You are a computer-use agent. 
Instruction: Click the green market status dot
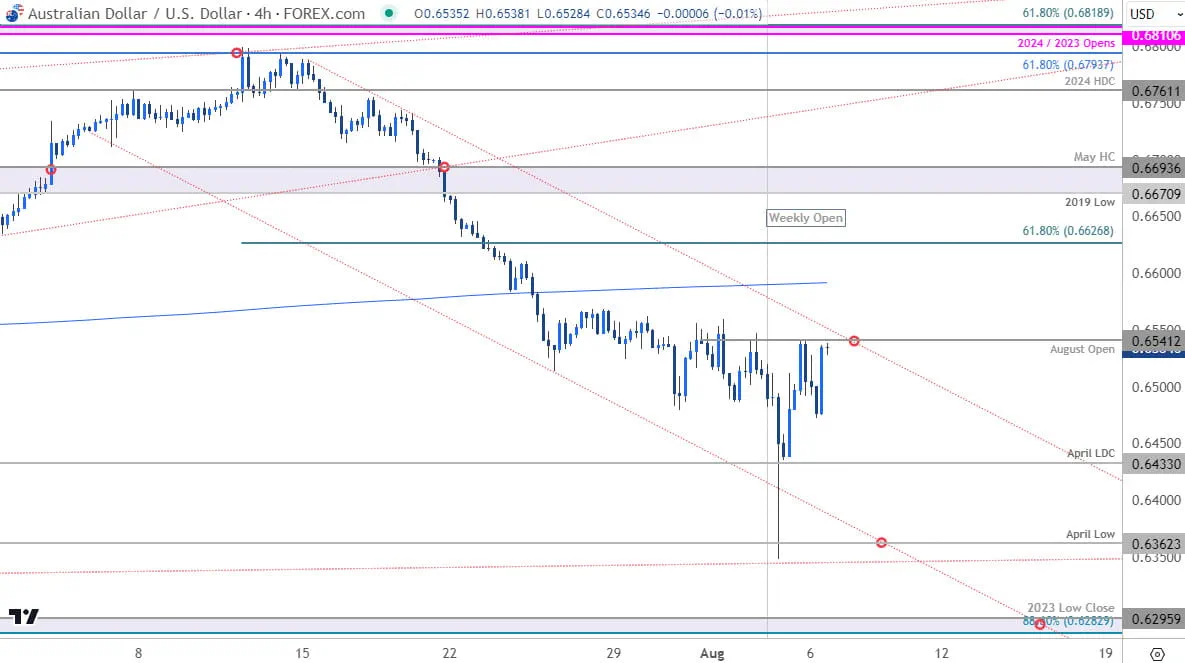[x=388, y=13]
